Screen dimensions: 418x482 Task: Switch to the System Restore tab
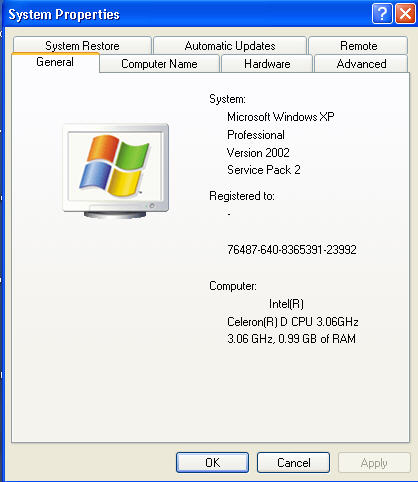(82, 46)
